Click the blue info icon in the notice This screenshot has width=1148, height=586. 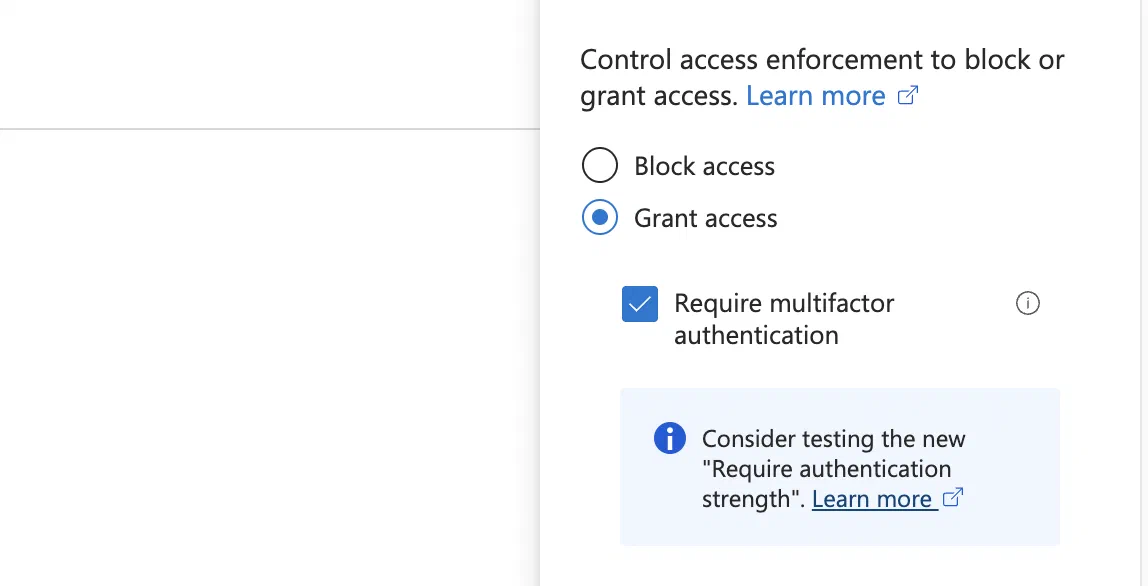(669, 438)
